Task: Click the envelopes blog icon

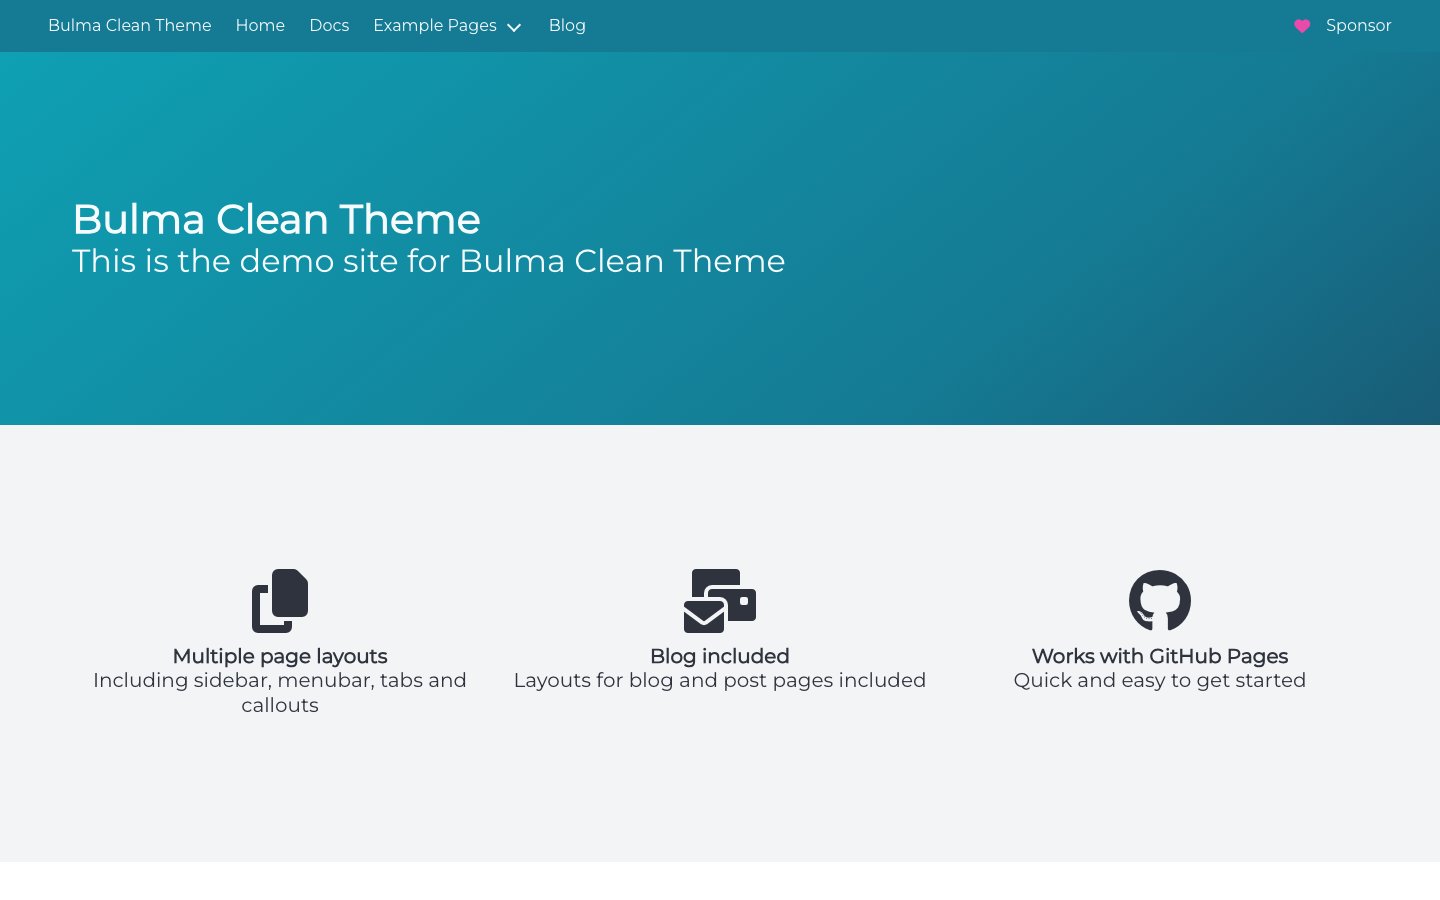Action: click(x=720, y=601)
